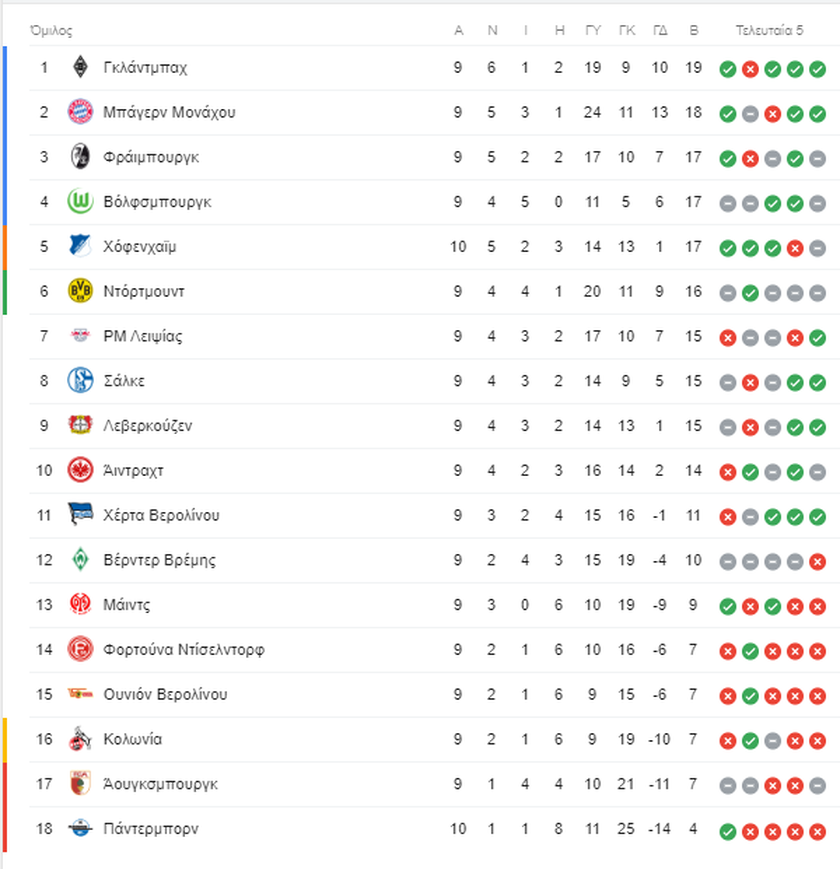Click the Τελευταία 5 column header

click(770, 30)
